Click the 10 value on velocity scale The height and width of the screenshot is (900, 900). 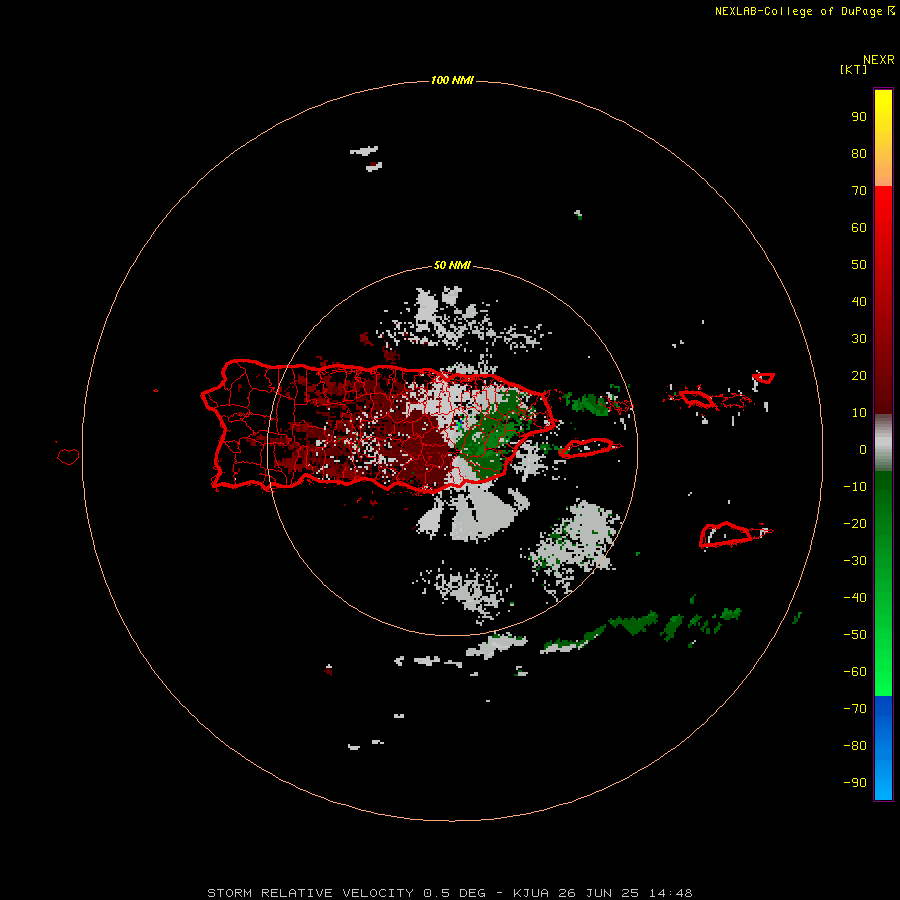point(859,413)
